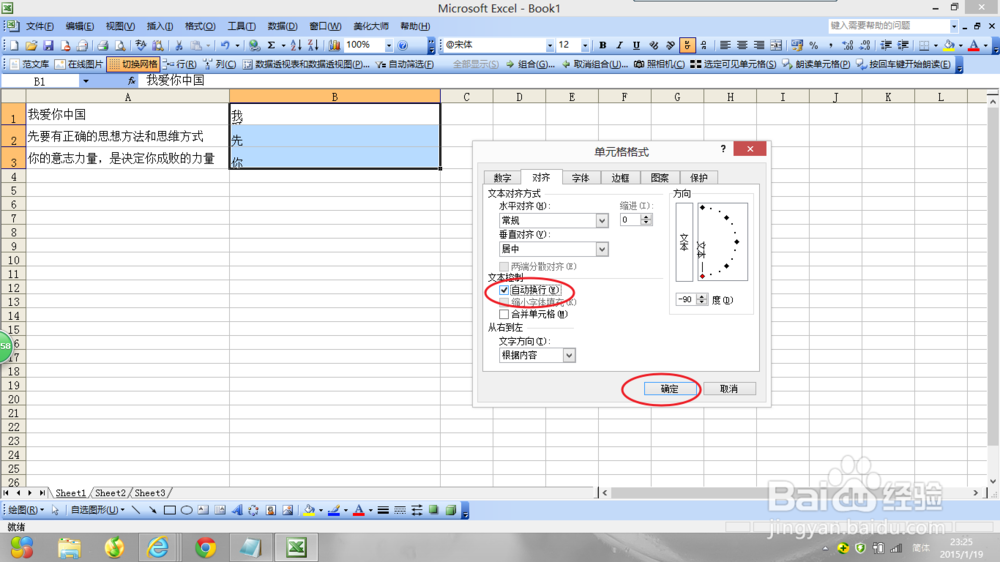Toggle 合并单元格 checkbox
1000x562 pixels.
(x=504, y=314)
